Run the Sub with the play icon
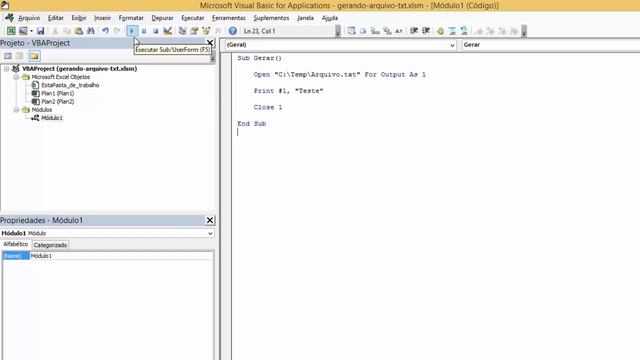The width and height of the screenshot is (640, 360). click(x=131, y=31)
